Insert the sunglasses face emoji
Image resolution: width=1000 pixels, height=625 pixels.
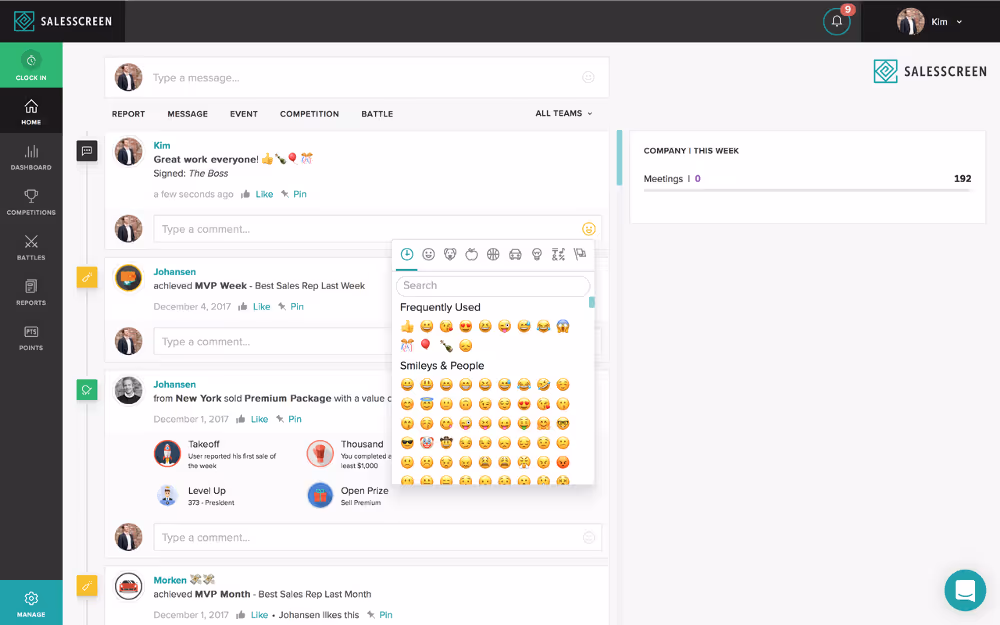point(407,443)
